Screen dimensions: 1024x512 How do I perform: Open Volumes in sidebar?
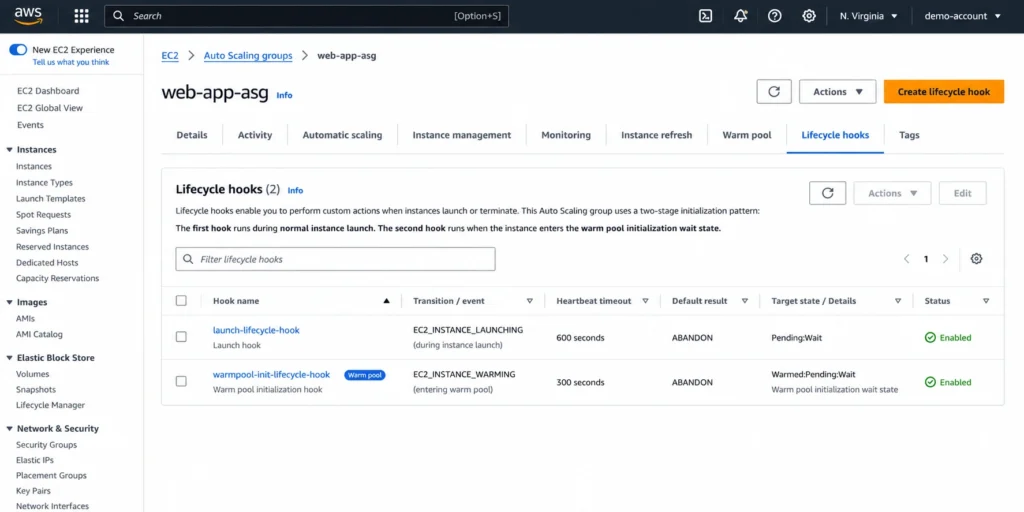coord(33,374)
